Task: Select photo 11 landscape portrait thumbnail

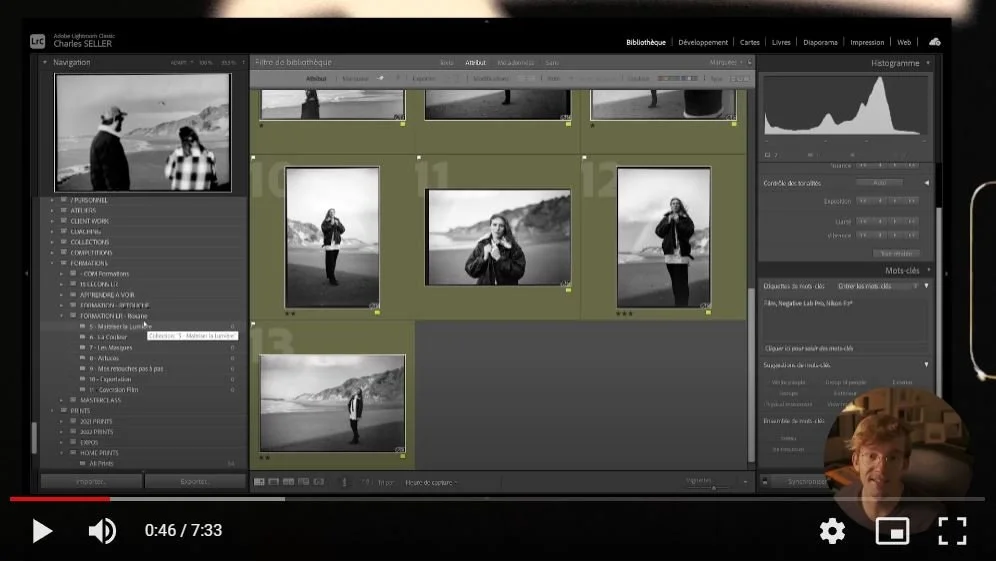Action: coord(498,237)
